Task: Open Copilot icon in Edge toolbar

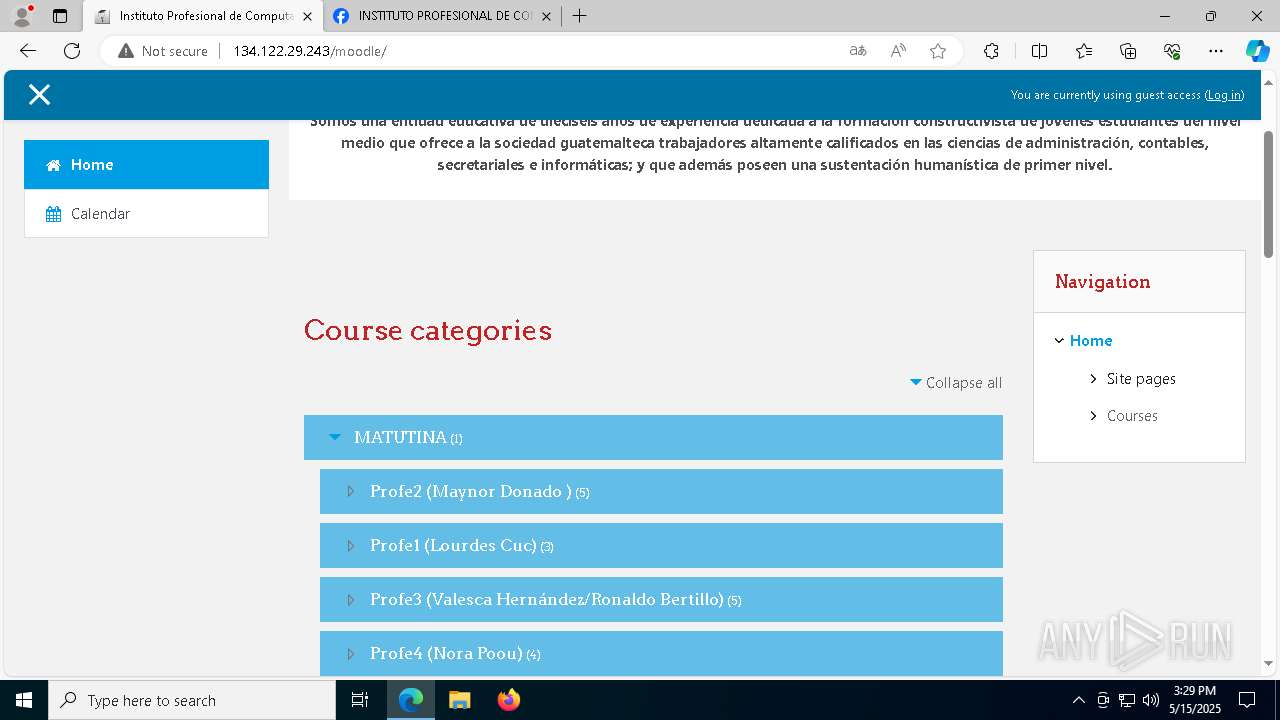Action: coord(1257,51)
